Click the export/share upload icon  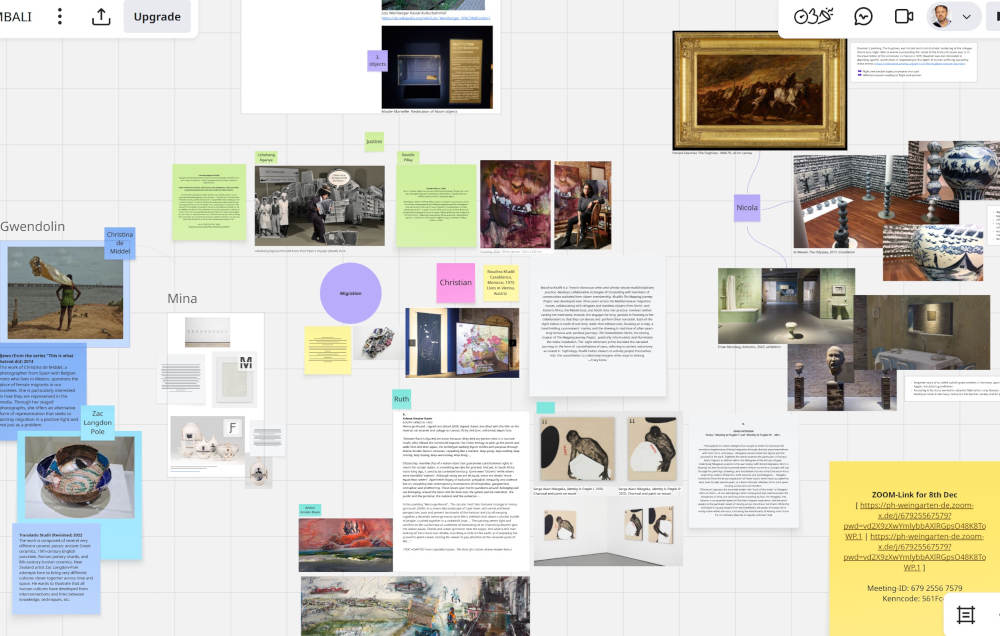(x=101, y=16)
